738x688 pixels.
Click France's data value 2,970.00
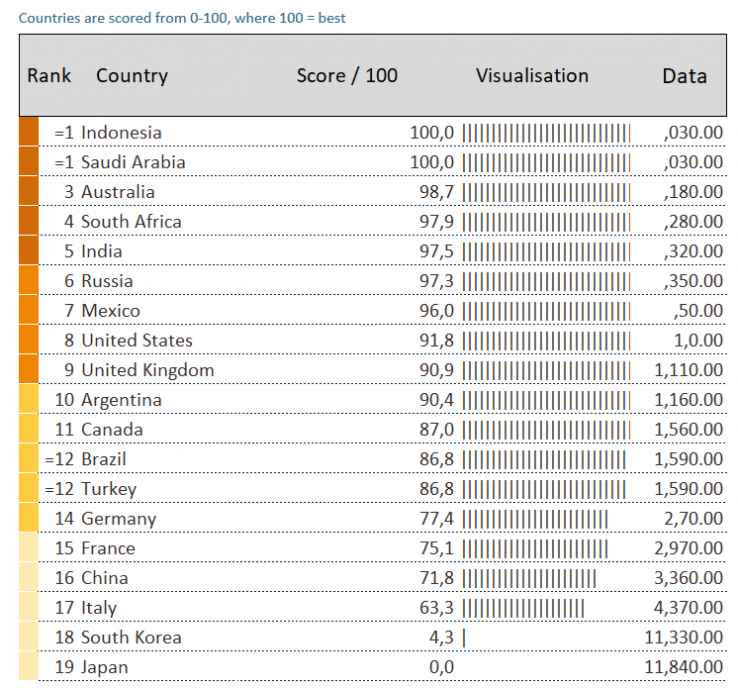688,548
